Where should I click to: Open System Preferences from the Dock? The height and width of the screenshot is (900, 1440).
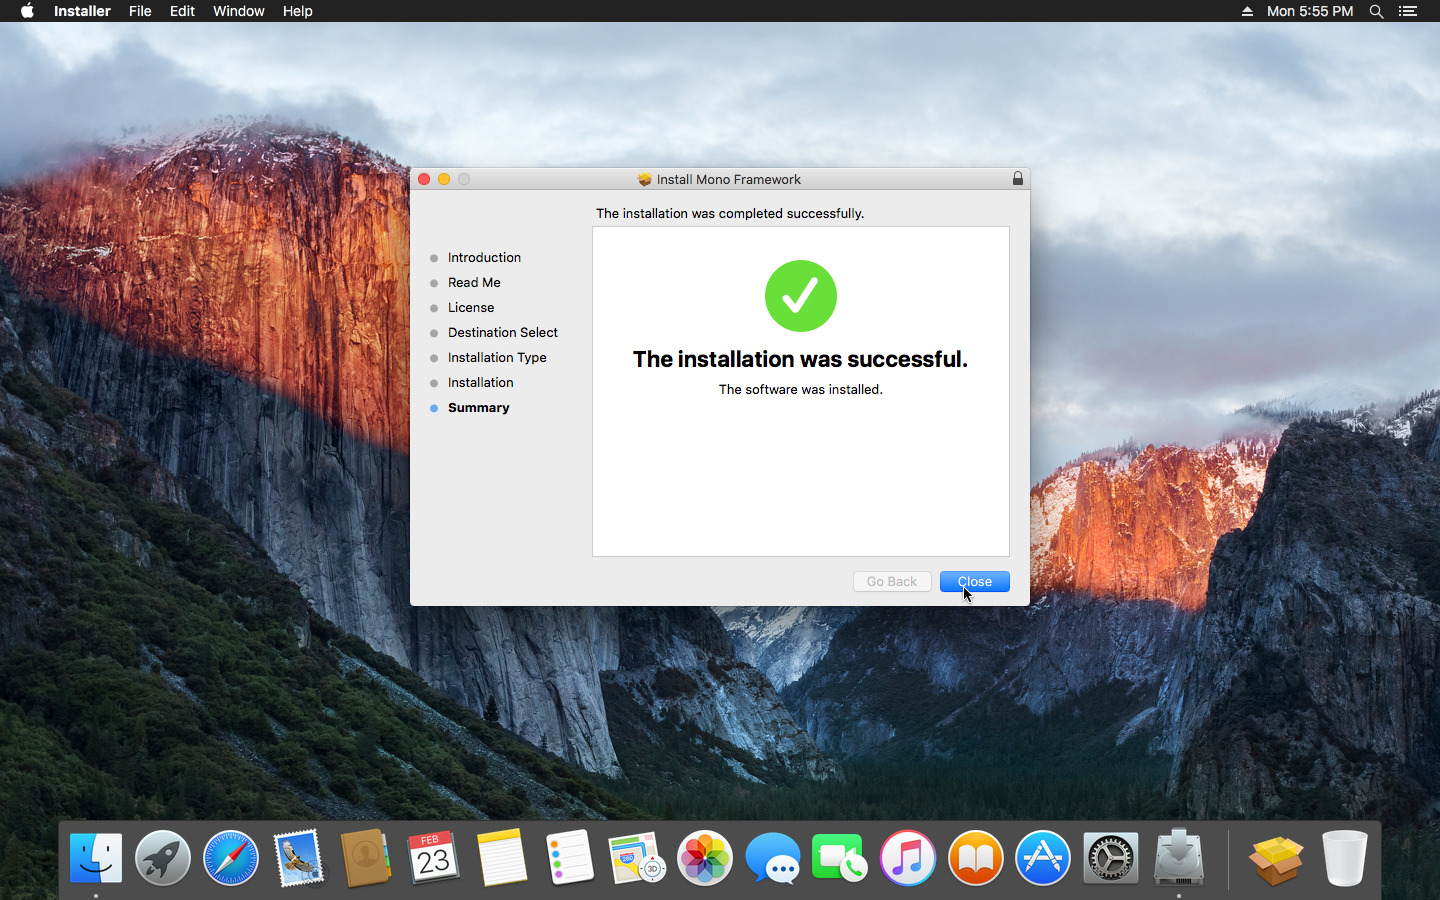coord(1110,858)
